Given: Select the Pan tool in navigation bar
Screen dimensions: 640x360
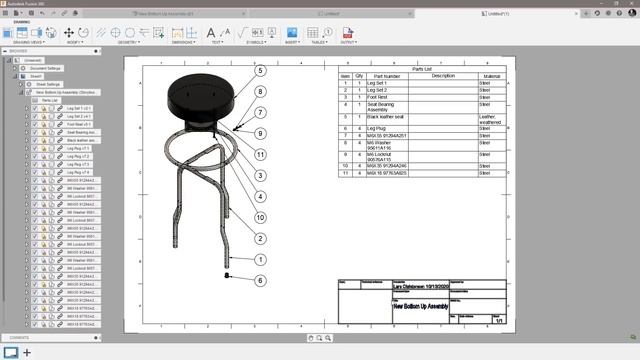Looking at the screenshot, I should click(x=311, y=338).
